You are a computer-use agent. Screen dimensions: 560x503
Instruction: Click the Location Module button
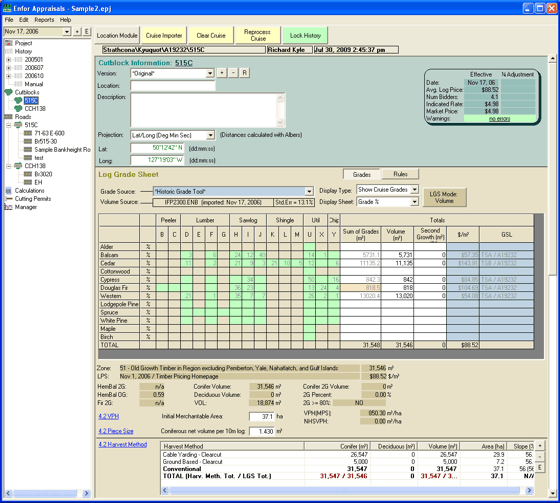pos(117,35)
